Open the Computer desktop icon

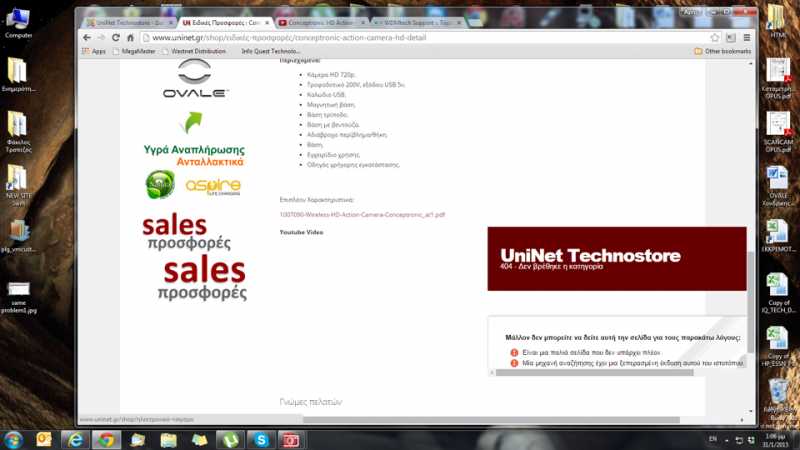[x=18, y=23]
